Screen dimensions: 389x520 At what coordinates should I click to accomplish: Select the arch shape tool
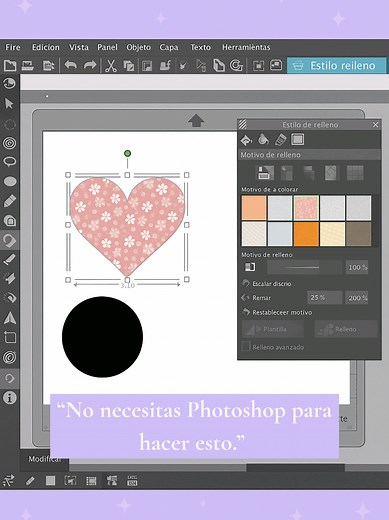point(10,220)
